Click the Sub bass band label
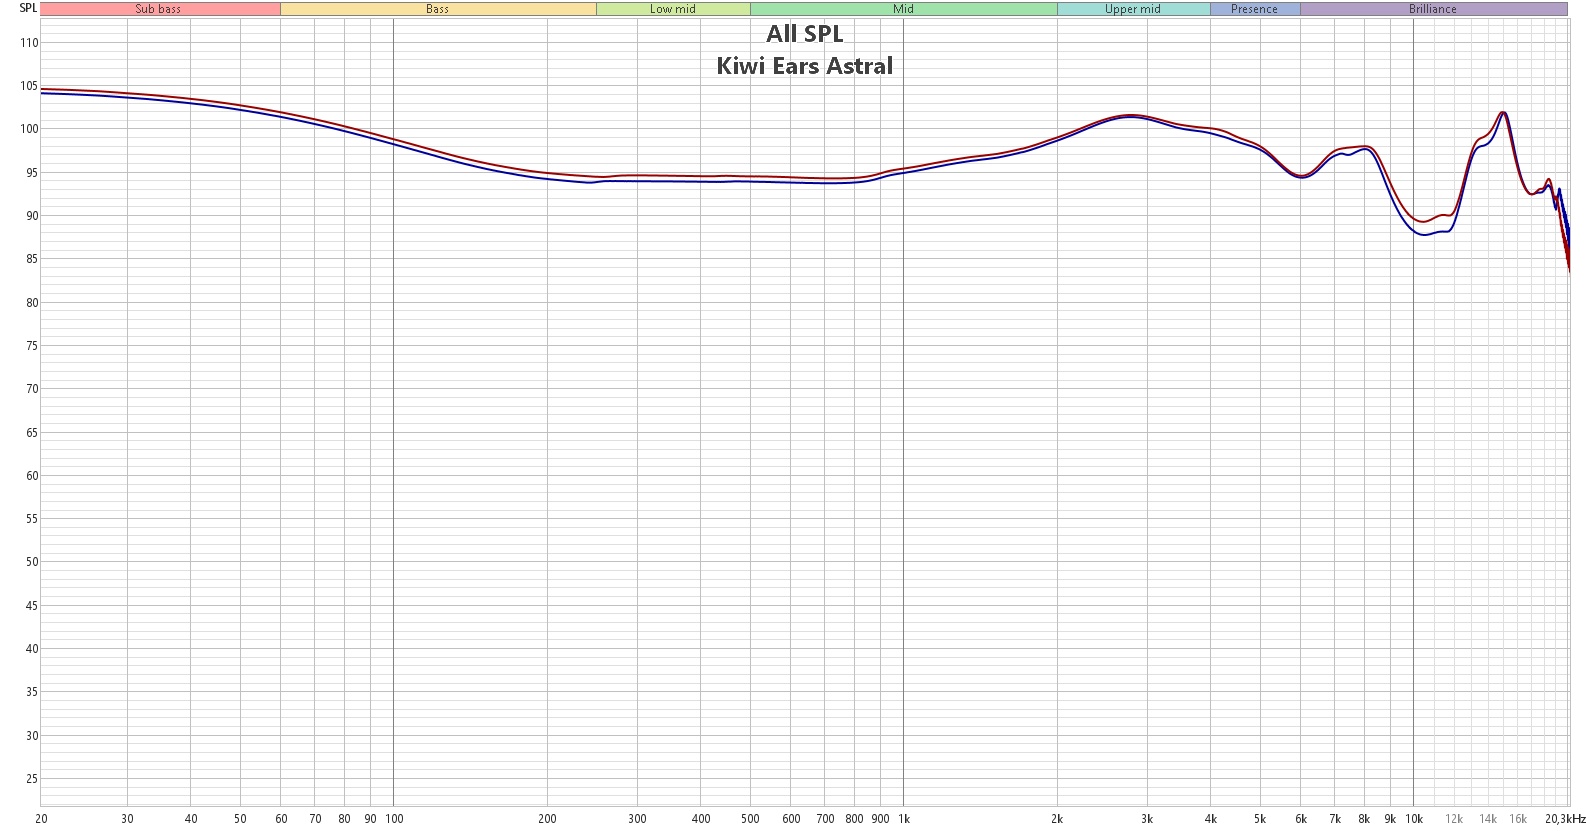The height and width of the screenshot is (831, 1590). pyautogui.click(x=159, y=9)
